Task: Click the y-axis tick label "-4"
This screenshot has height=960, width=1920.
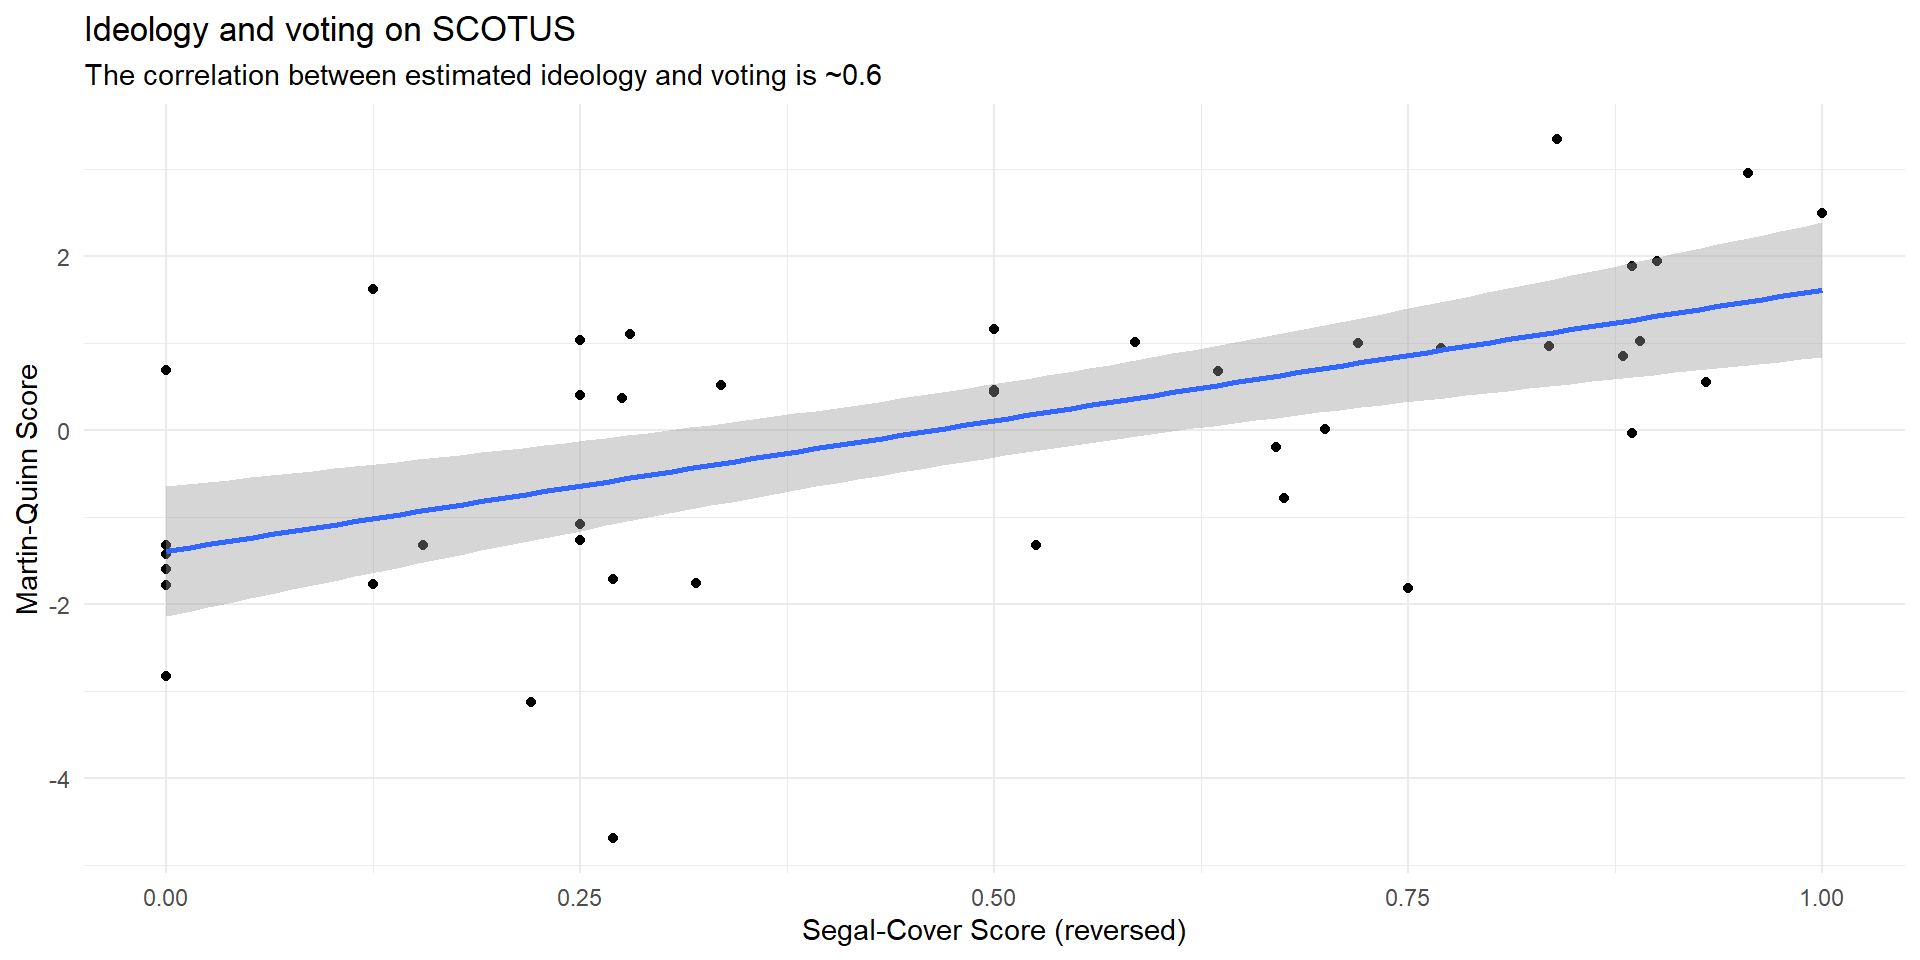Action: point(60,779)
